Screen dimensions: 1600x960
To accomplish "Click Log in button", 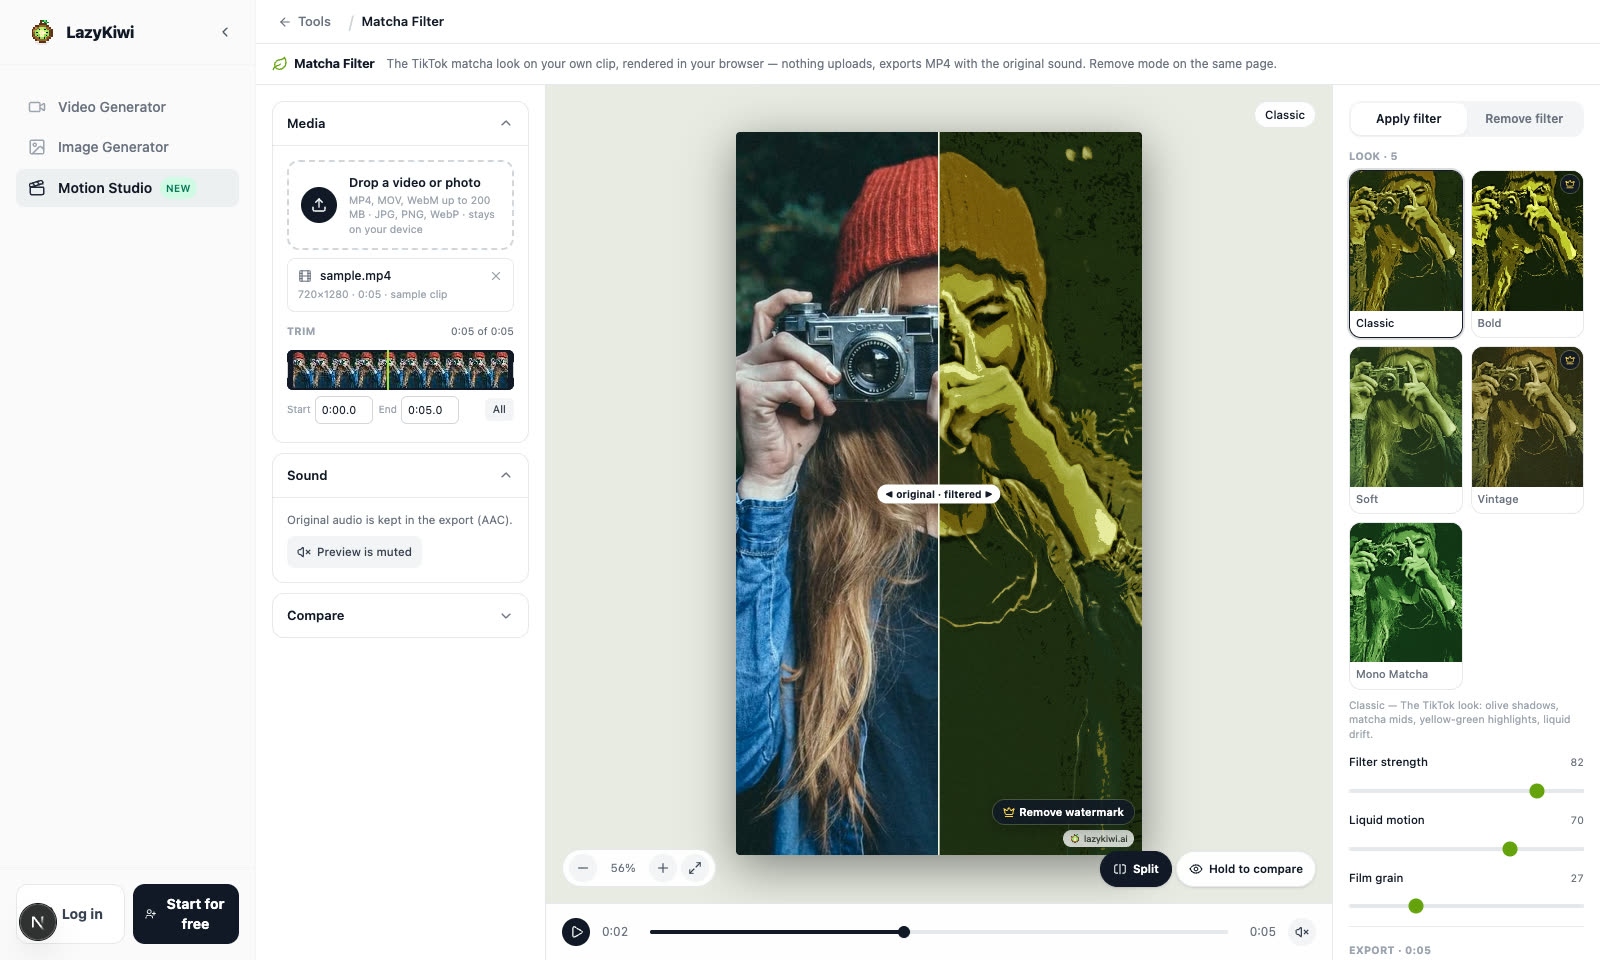I will (70, 914).
